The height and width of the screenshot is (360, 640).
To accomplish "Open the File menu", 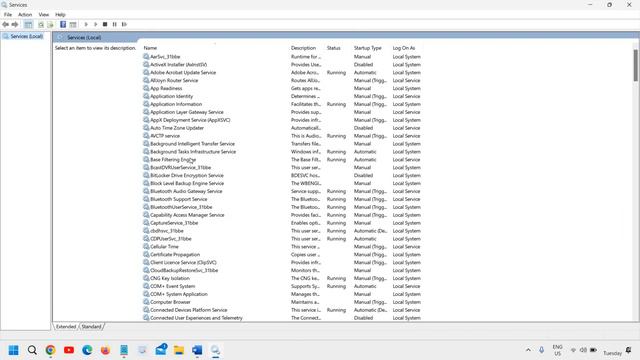I will pos(8,15).
